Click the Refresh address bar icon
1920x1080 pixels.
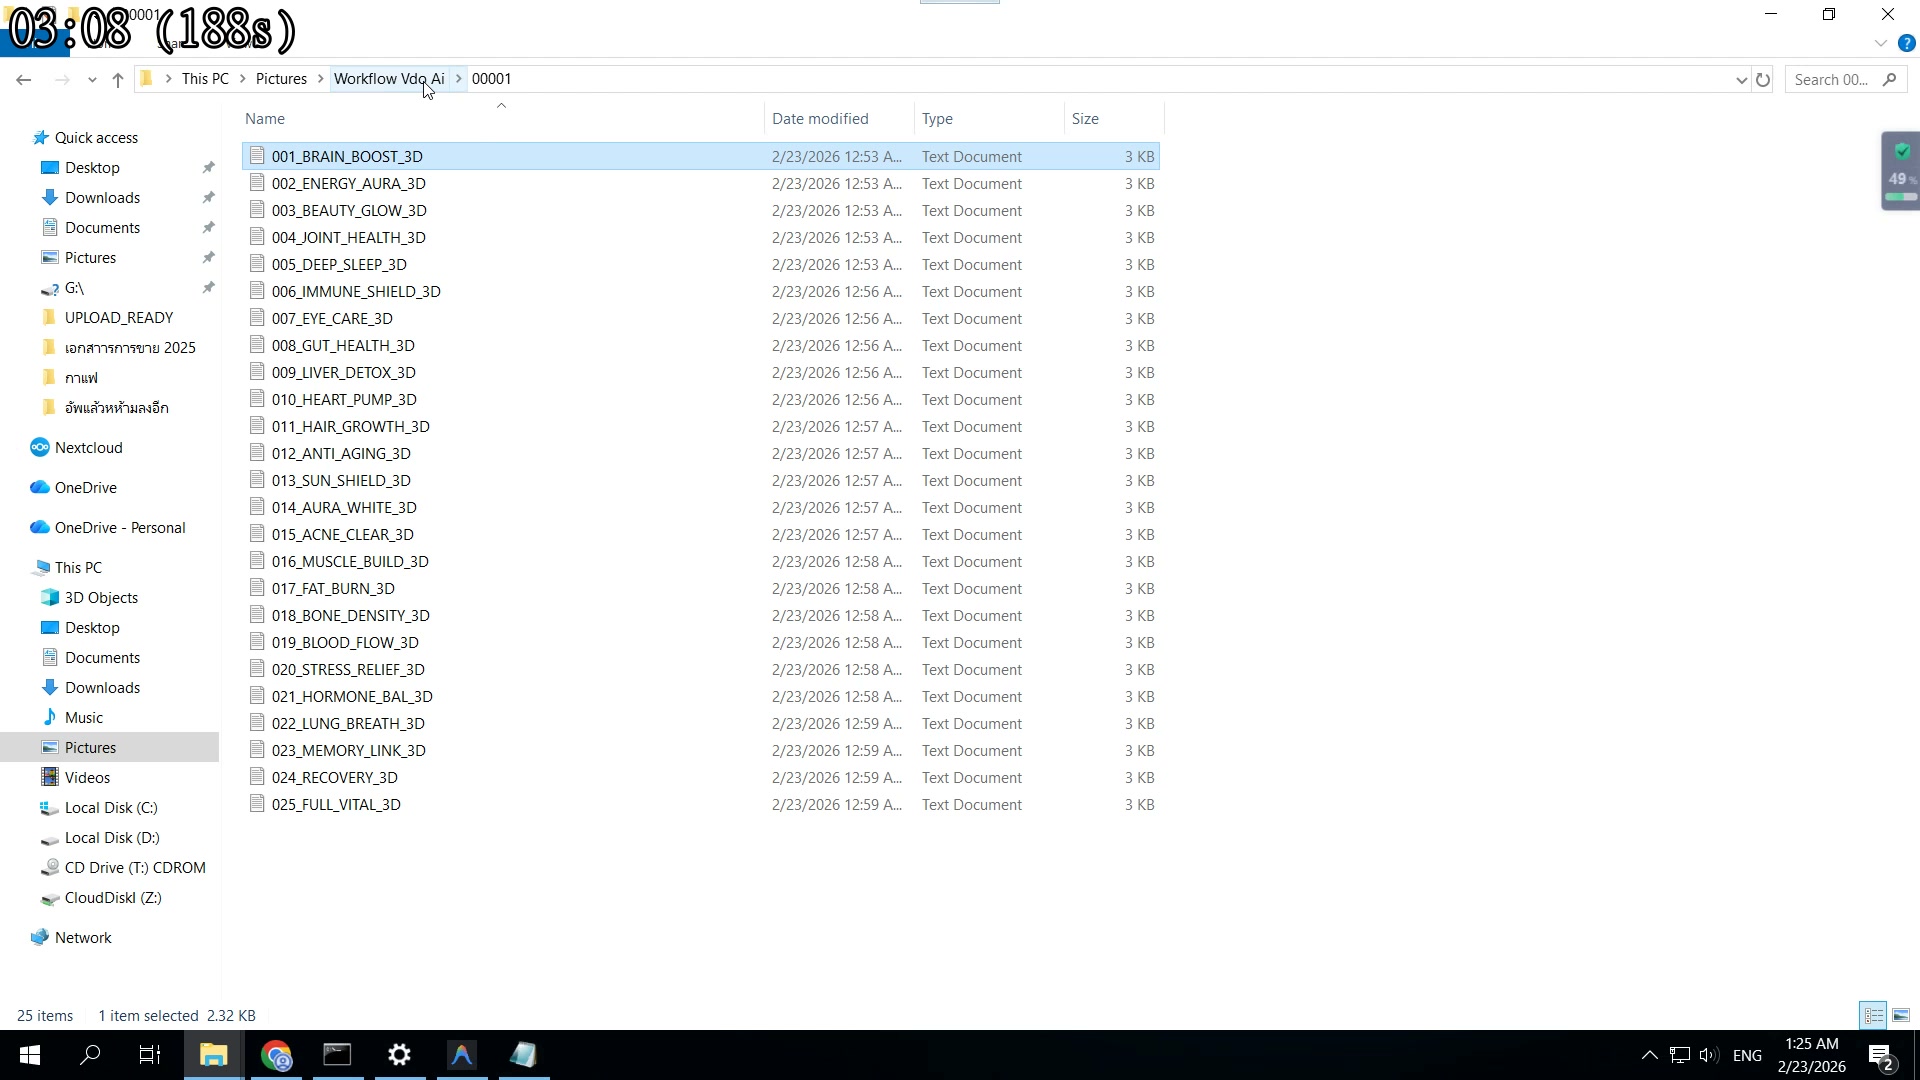coord(1763,80)
